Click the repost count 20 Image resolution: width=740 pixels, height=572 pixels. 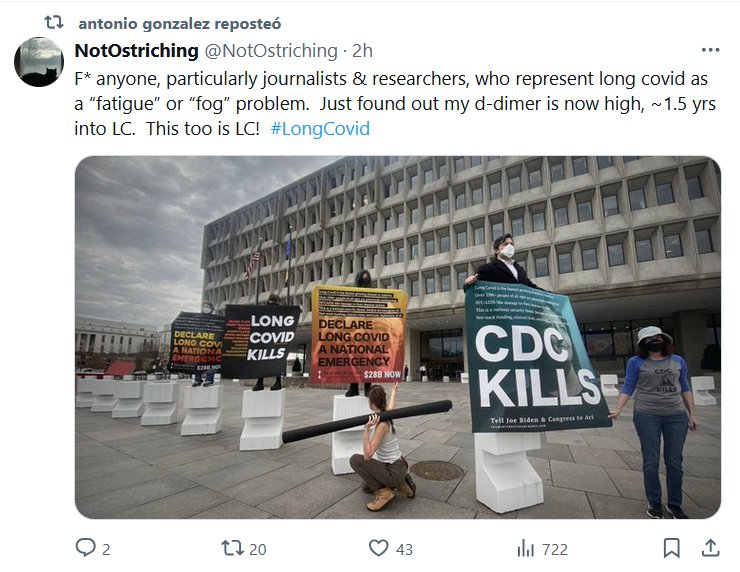click(258, 549)
